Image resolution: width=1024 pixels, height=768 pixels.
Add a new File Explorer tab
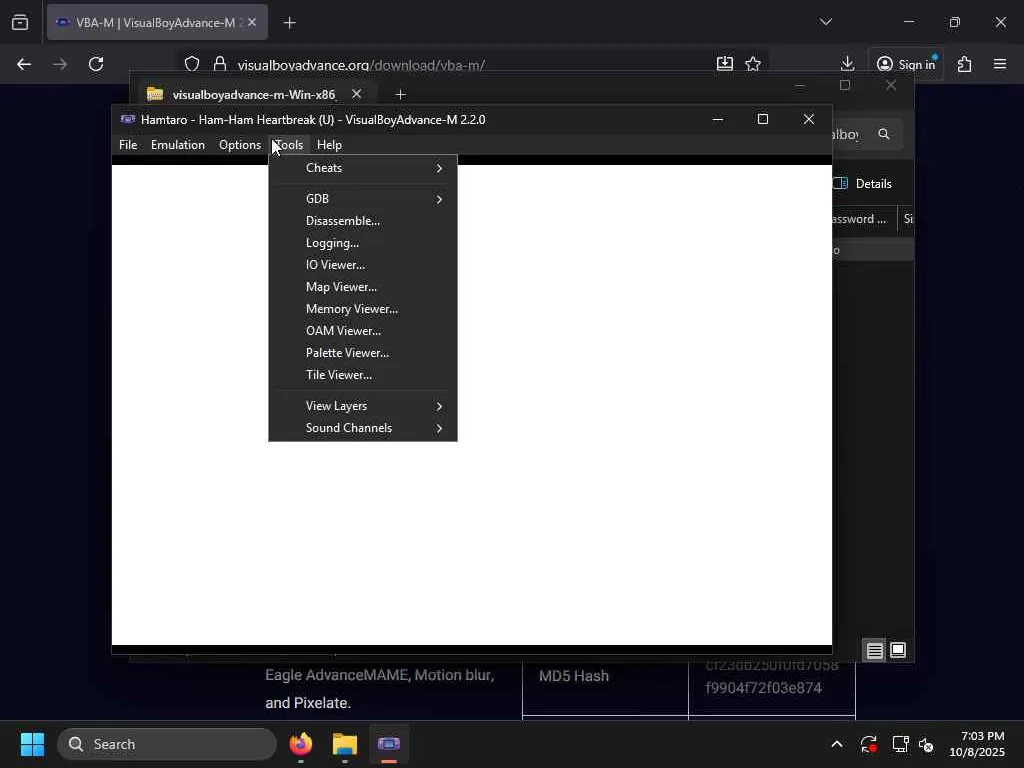click(x=400, y=95)
